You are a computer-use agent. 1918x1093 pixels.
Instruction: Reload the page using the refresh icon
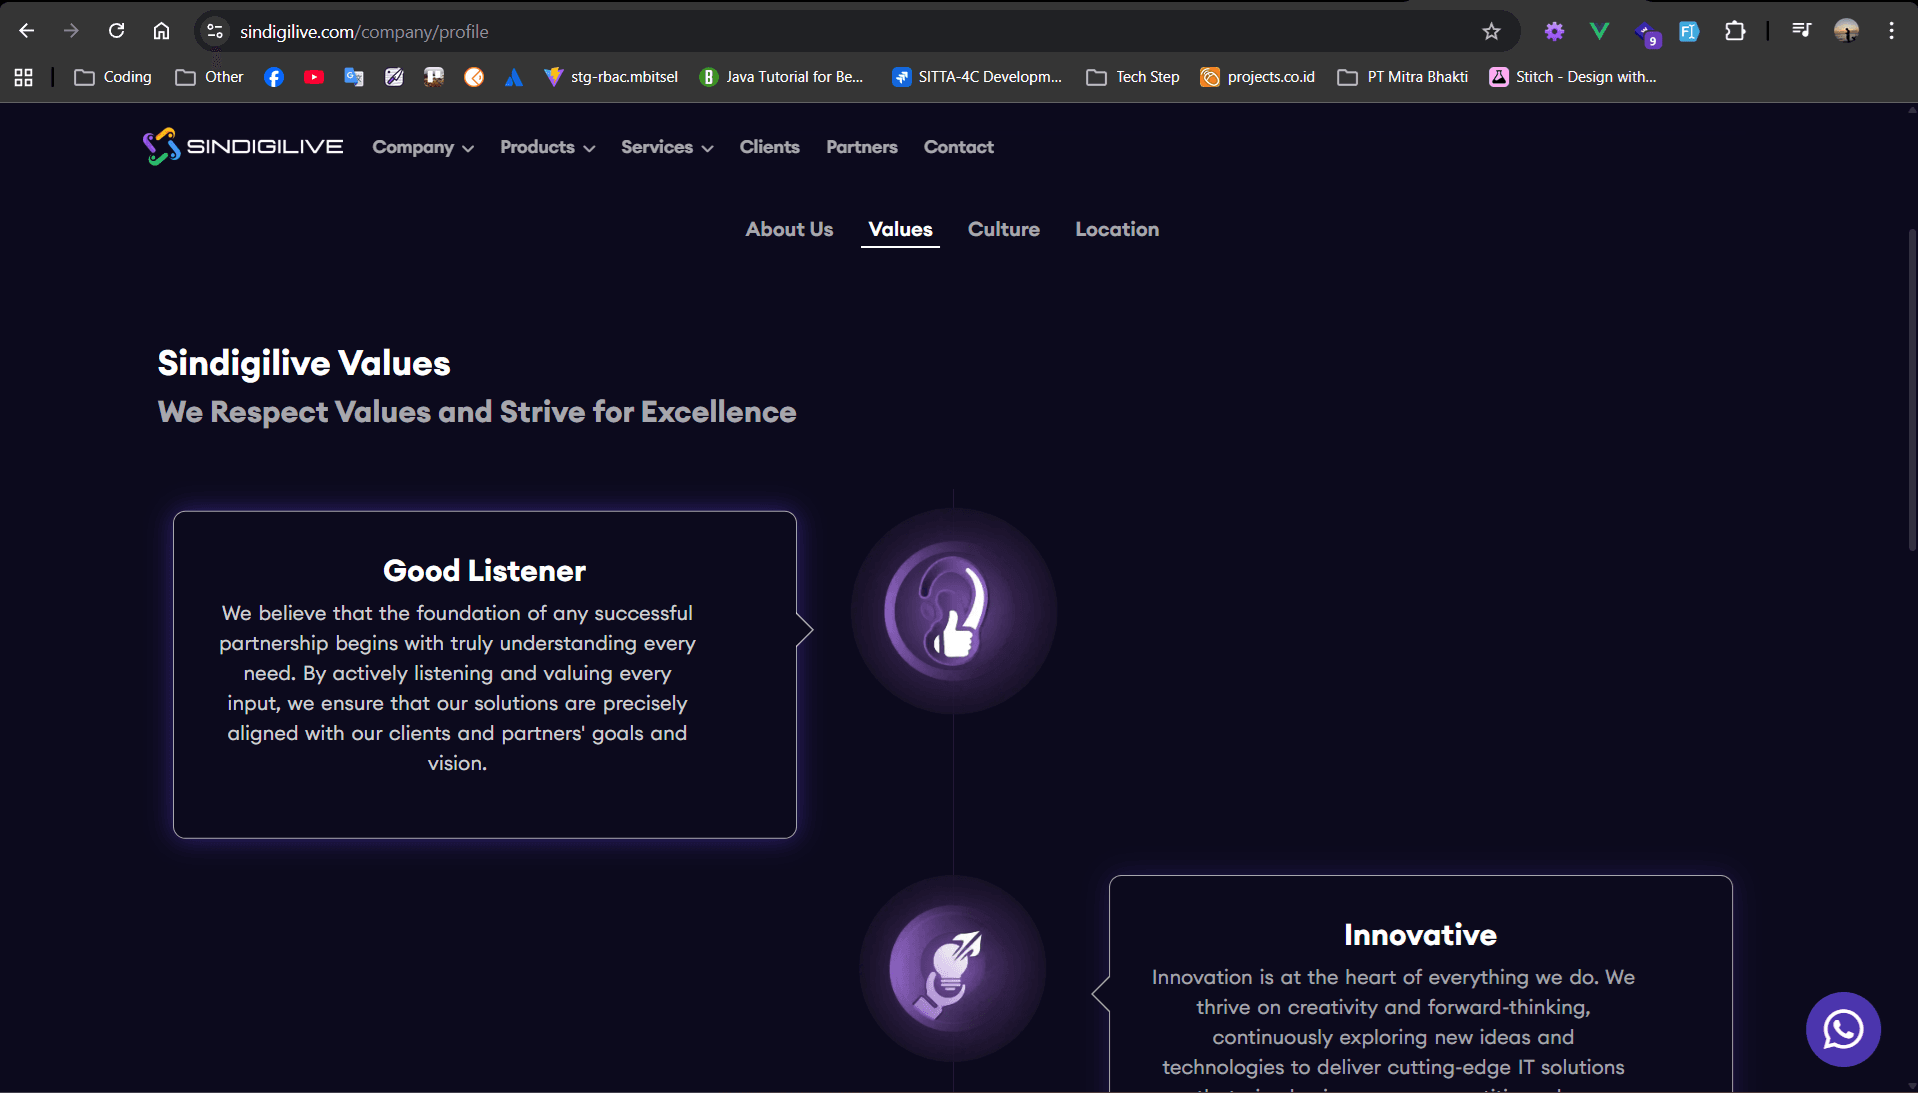(117, 31)
